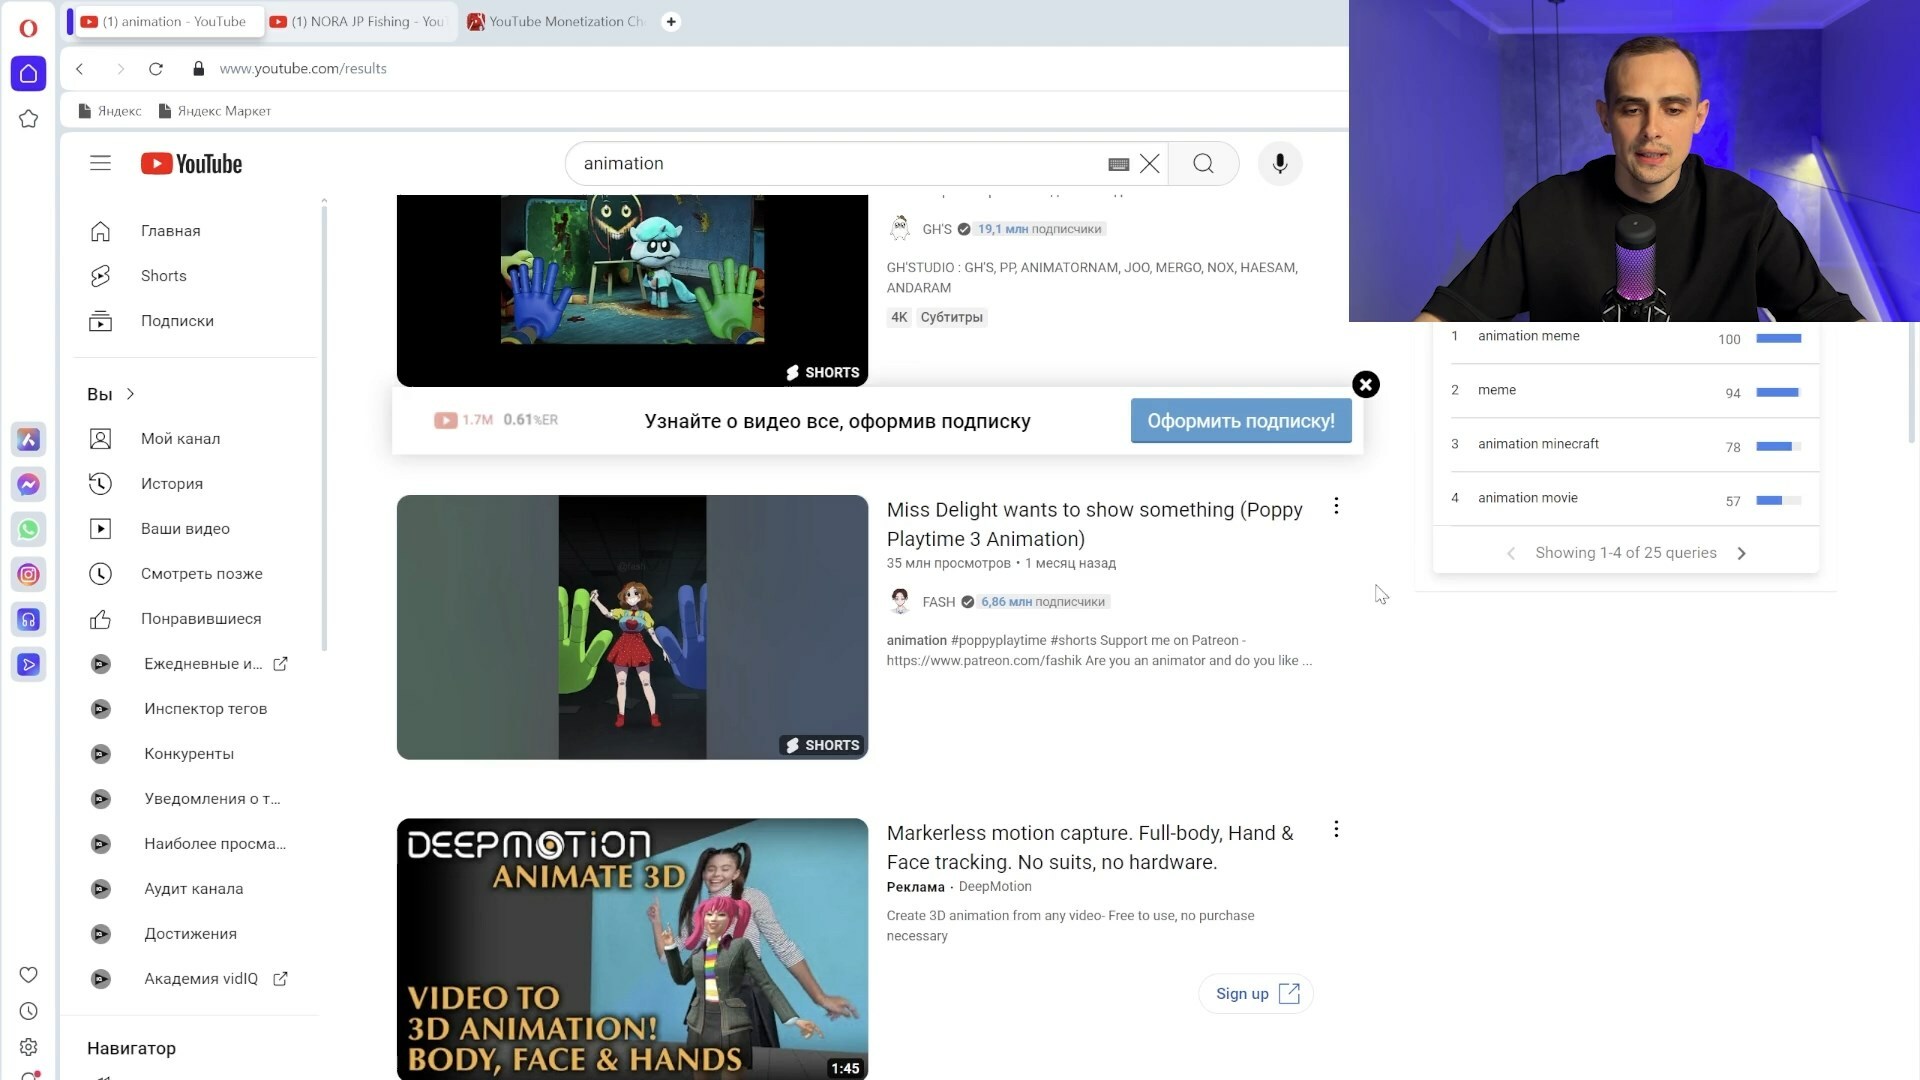This screenshot has width=1920, height=1080.
Task: Expand the Вы section chevron
Action: point(130,394)
